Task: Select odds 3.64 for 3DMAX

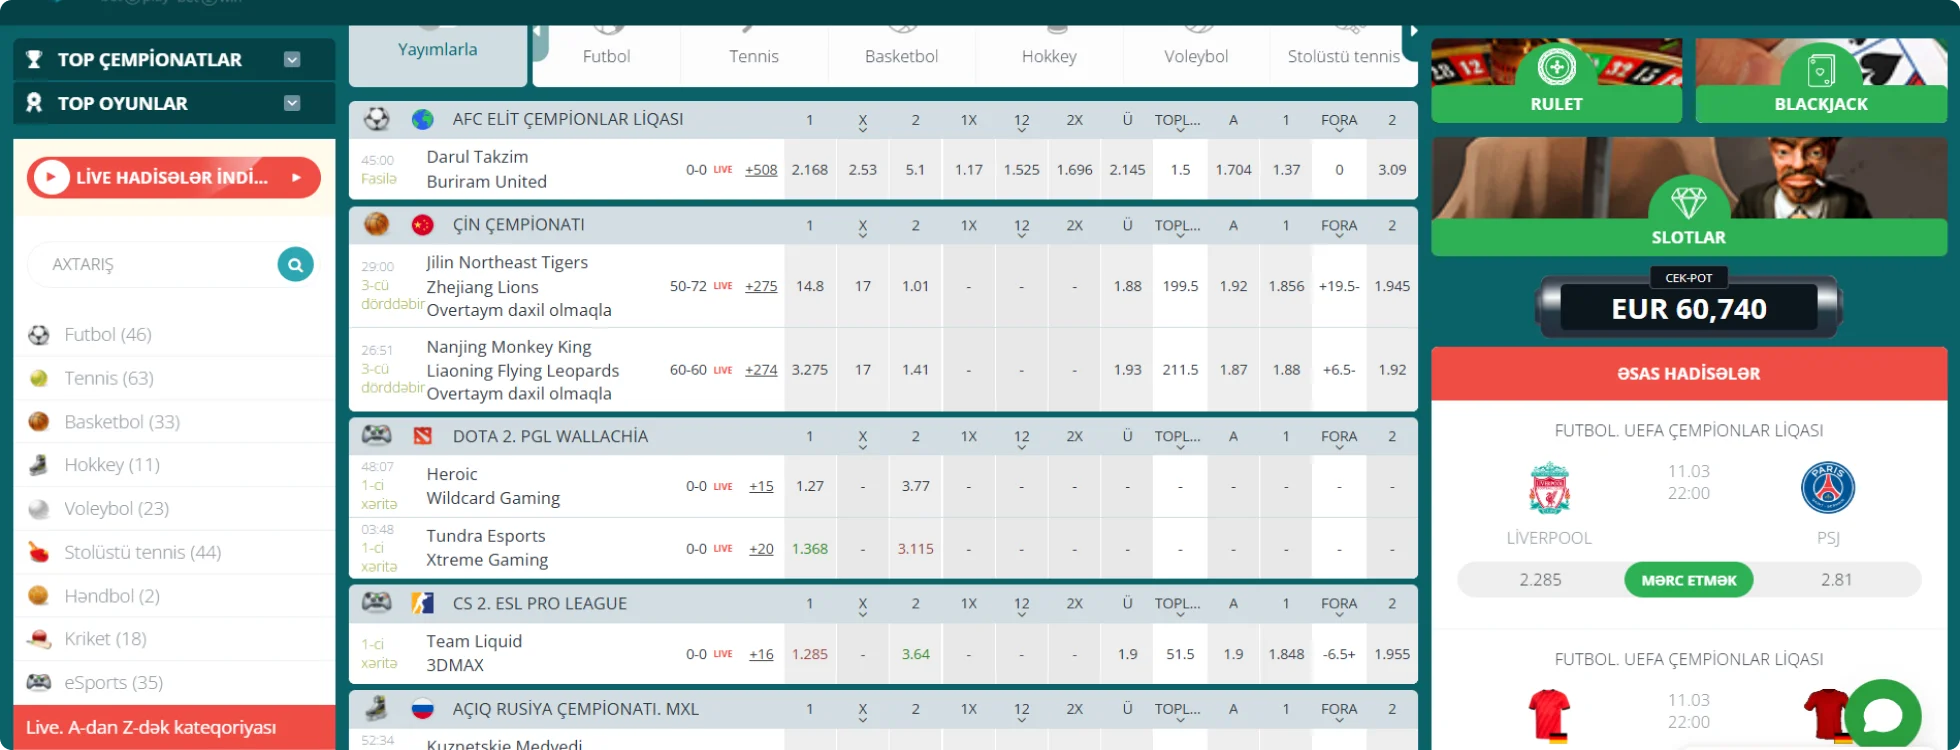Action: pos(915,654)
